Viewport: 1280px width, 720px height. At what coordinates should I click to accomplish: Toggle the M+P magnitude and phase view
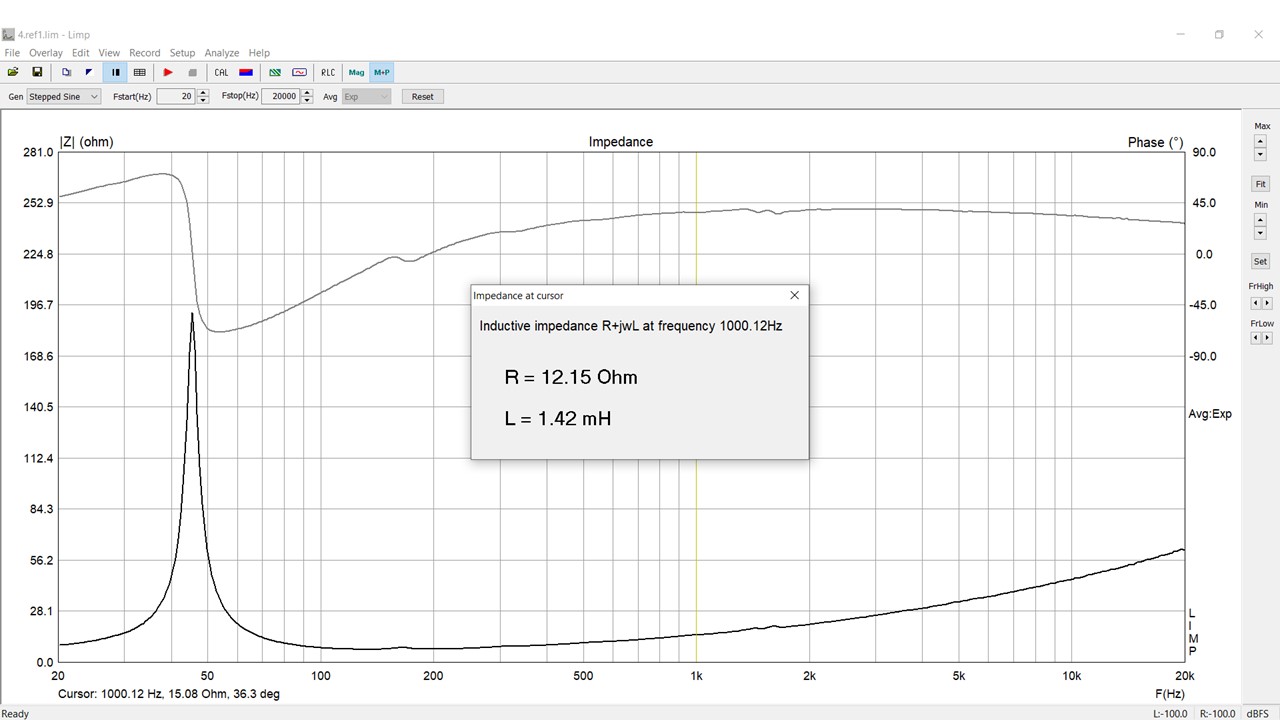coord(382,72)
